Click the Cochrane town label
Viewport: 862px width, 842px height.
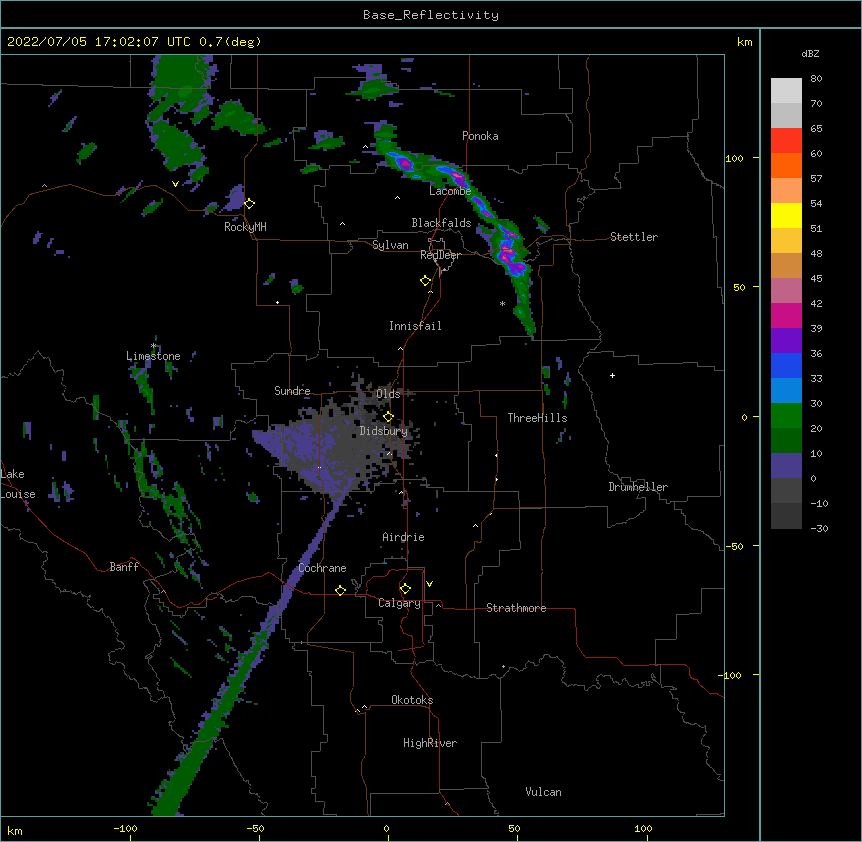pyautogui.click(x=322, y=568)
